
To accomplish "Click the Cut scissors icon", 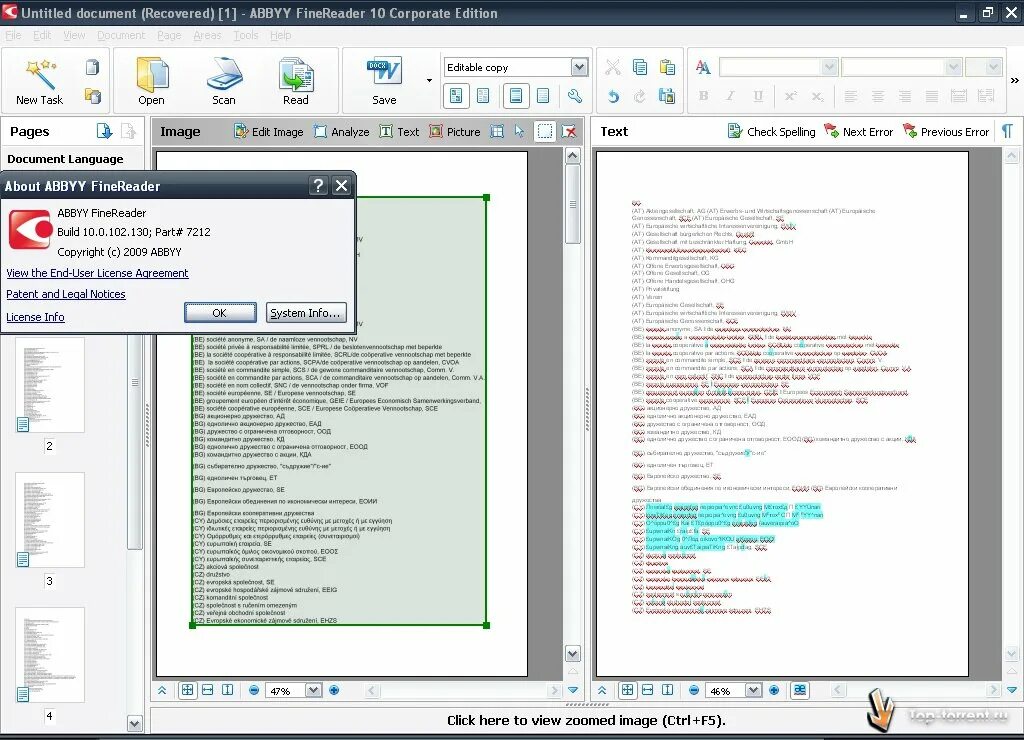I will coord(613,67).
